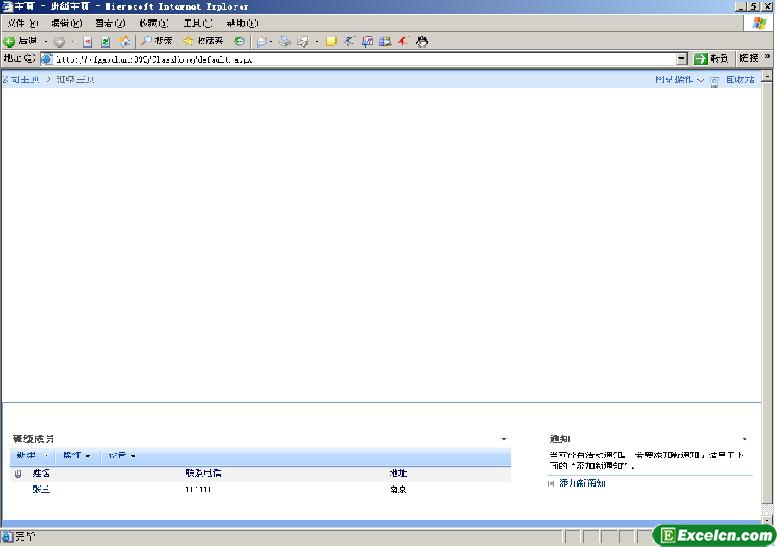
Task: Click the grey Forward arrow button
Action: [59, 42]
